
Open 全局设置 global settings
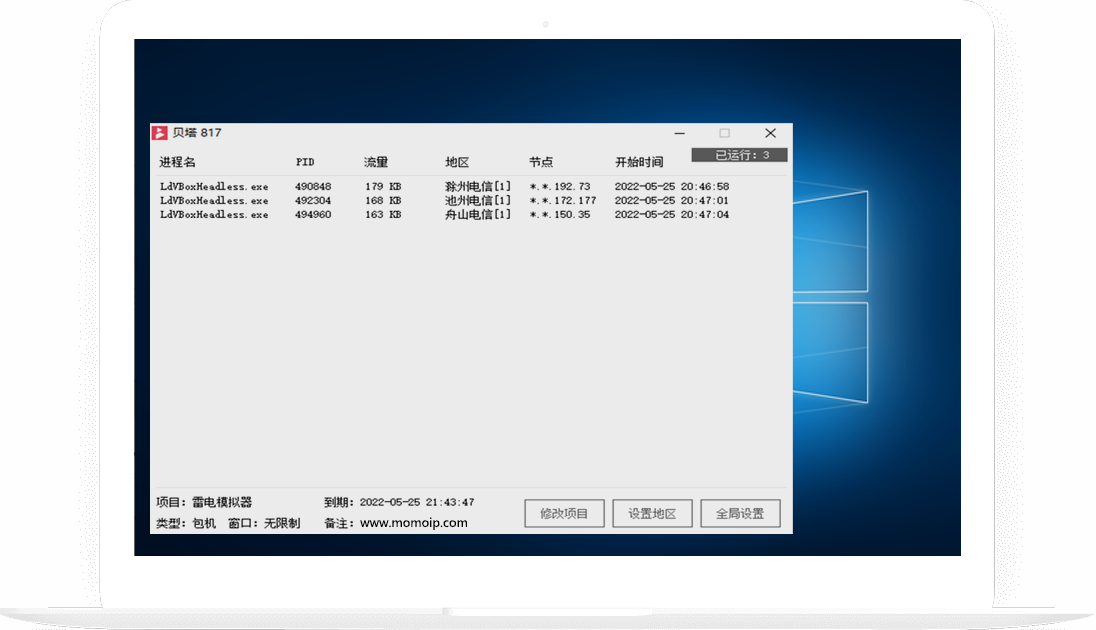point(740,513)
